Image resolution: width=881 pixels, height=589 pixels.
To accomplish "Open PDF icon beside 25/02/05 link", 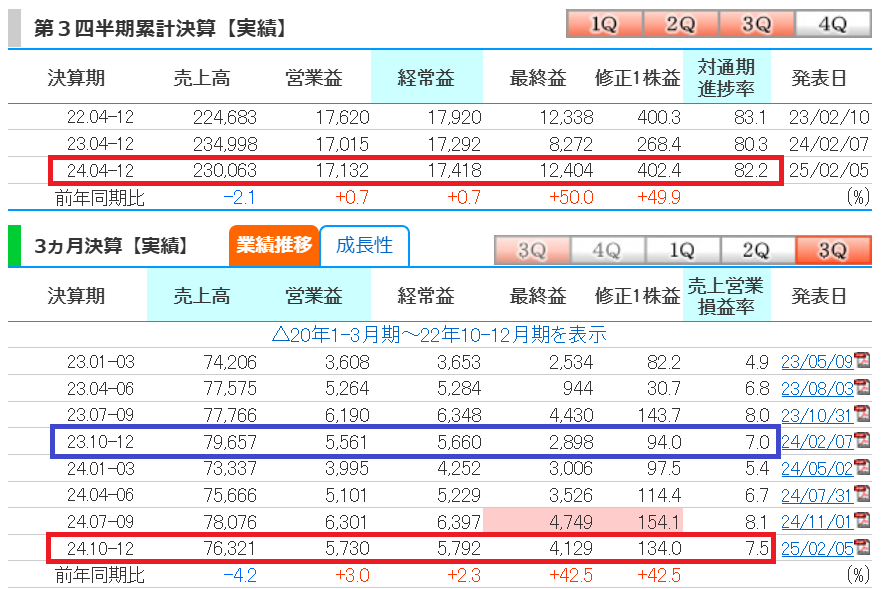I will click(x=862, y=547).
